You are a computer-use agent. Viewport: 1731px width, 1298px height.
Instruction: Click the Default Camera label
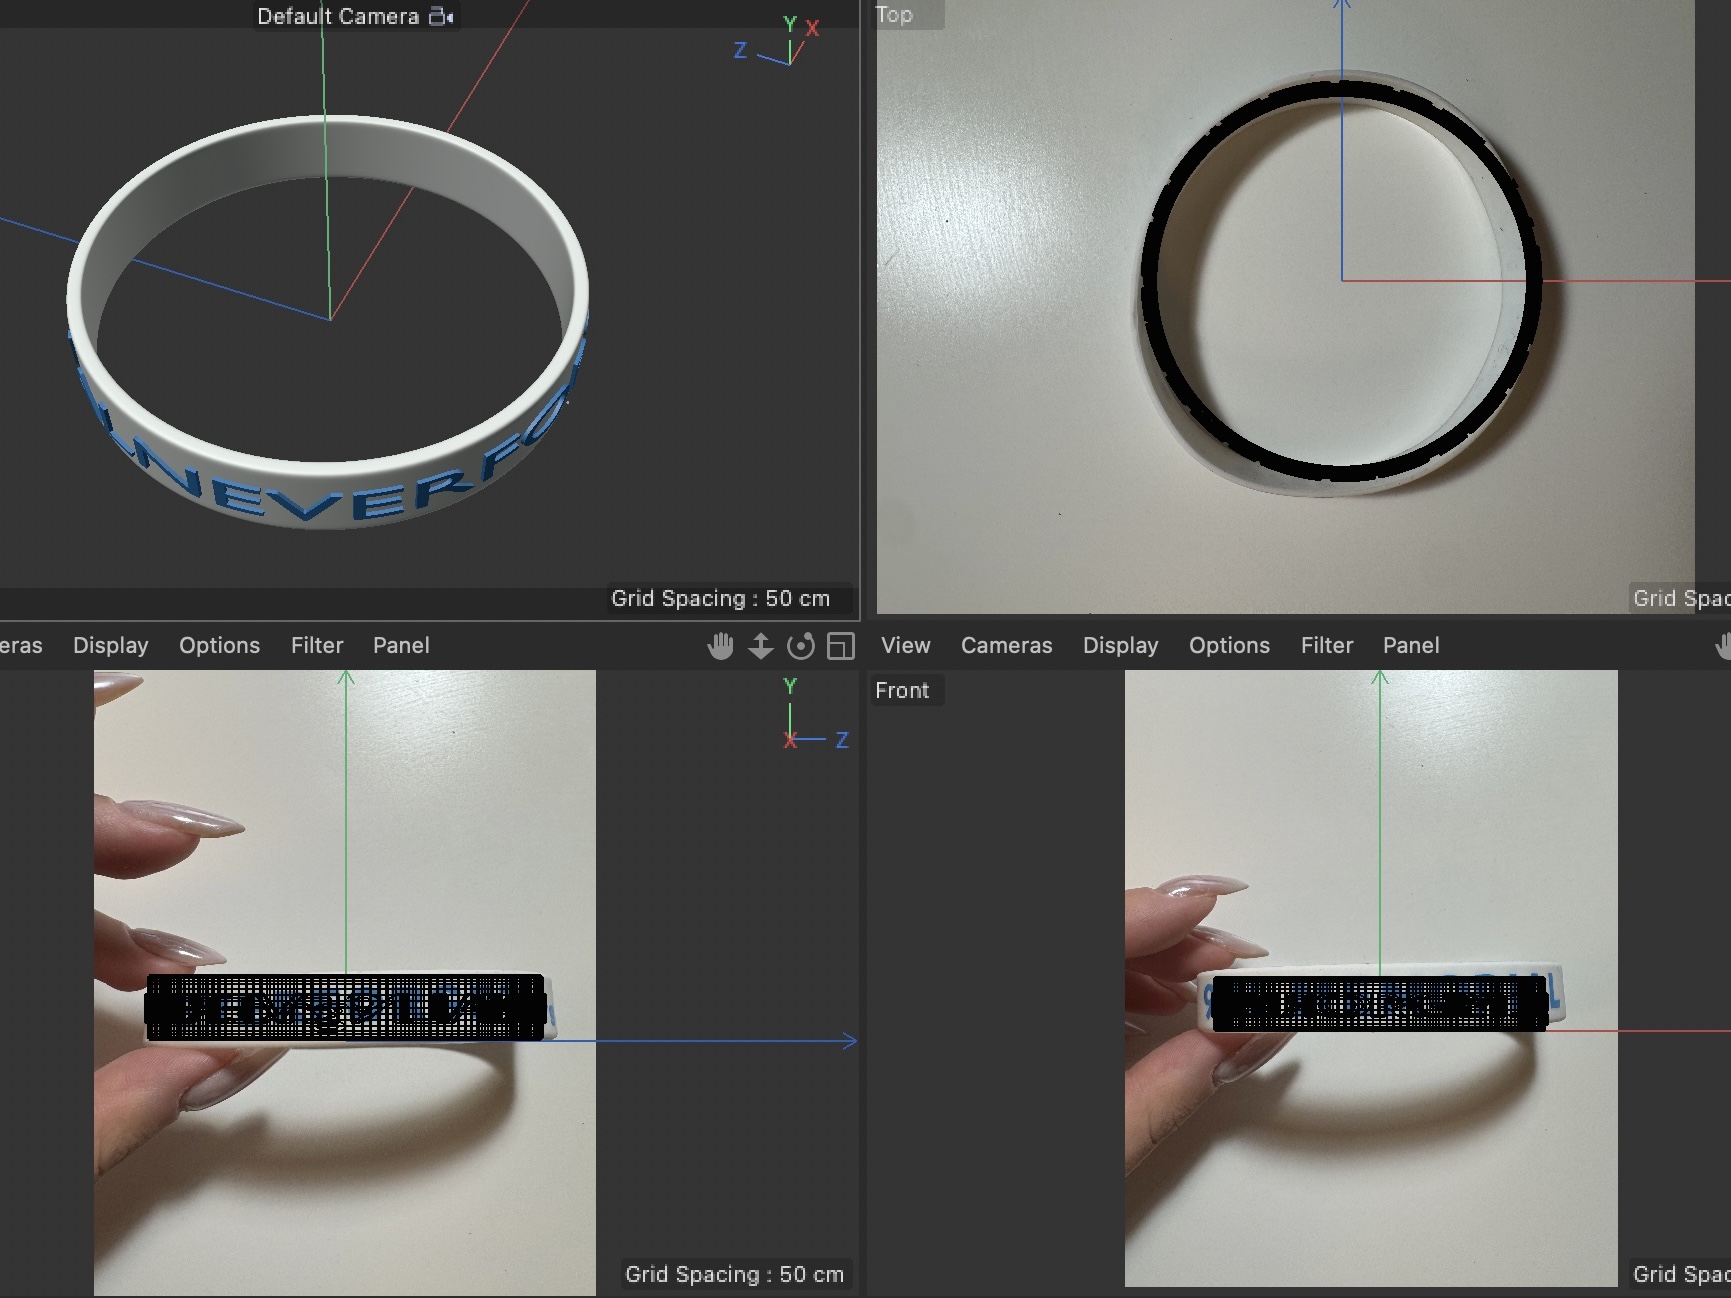point(338,17)
